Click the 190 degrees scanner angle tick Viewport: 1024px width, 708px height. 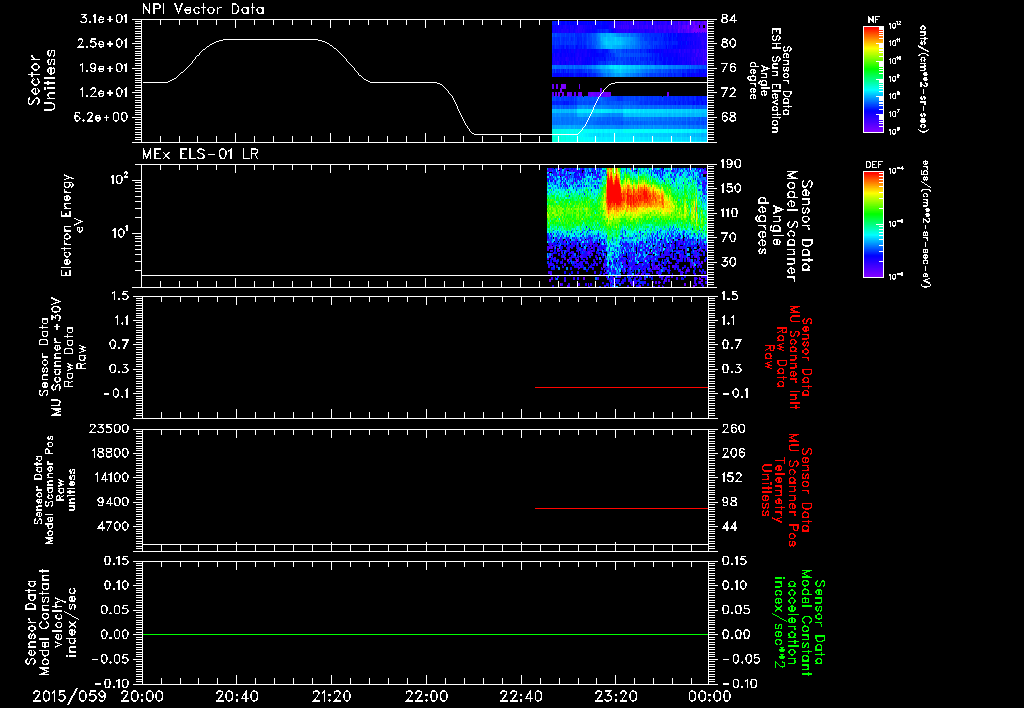(x=731, y=163)
